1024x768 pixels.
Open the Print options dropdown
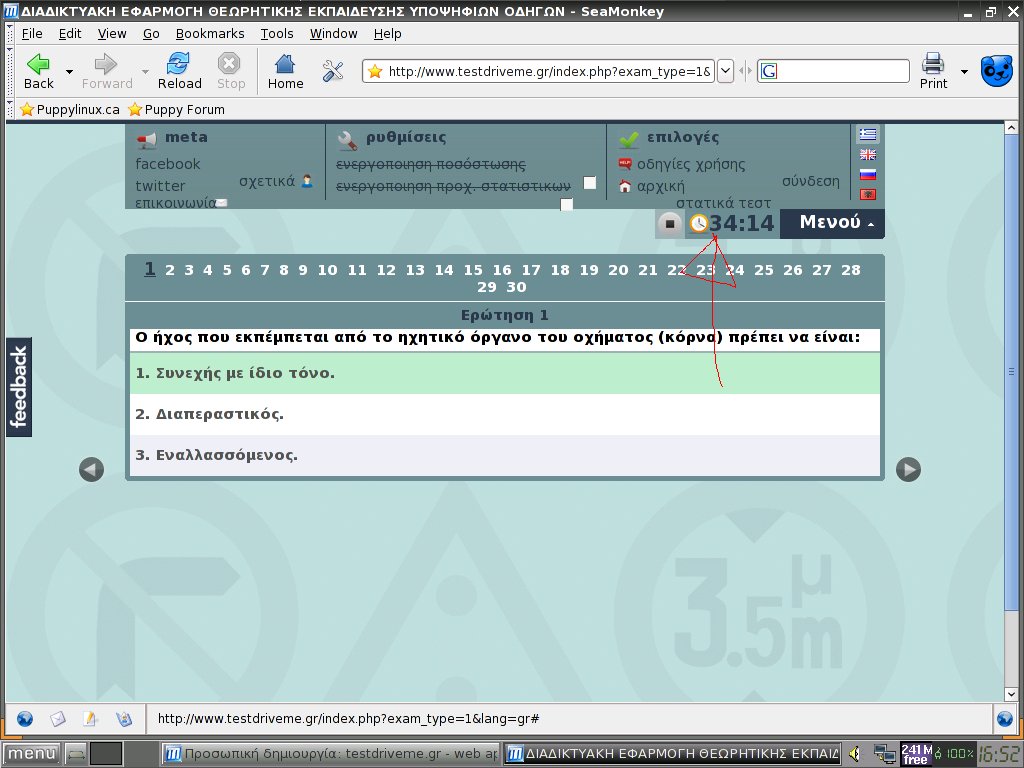click(964, 71)
